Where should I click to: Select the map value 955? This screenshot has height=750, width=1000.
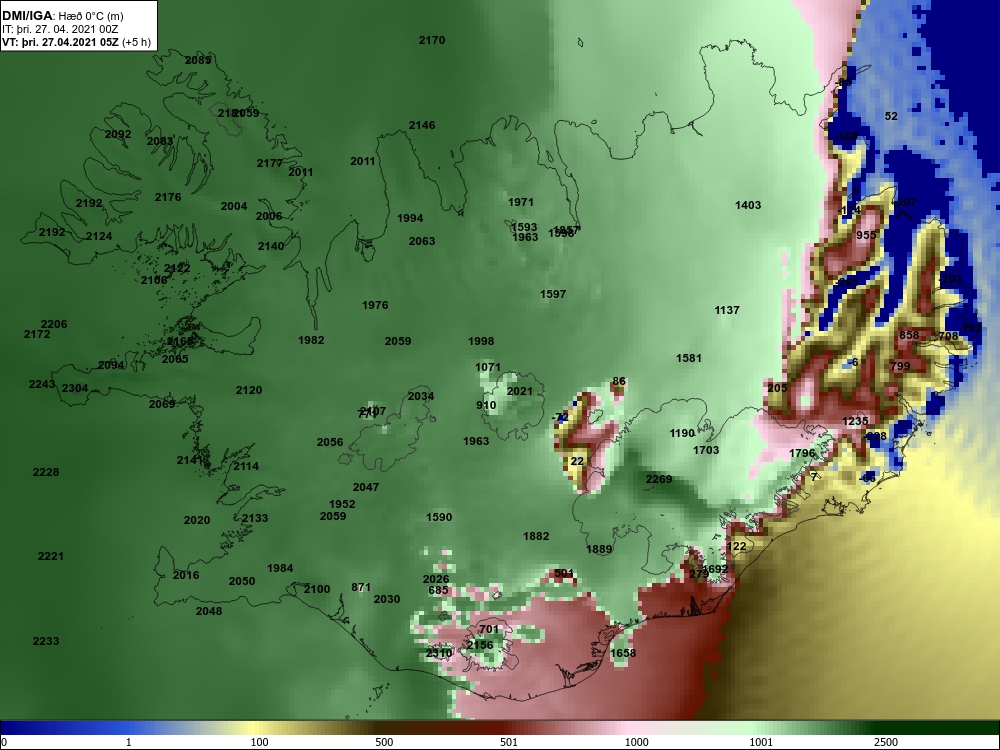tap(866, 235)
